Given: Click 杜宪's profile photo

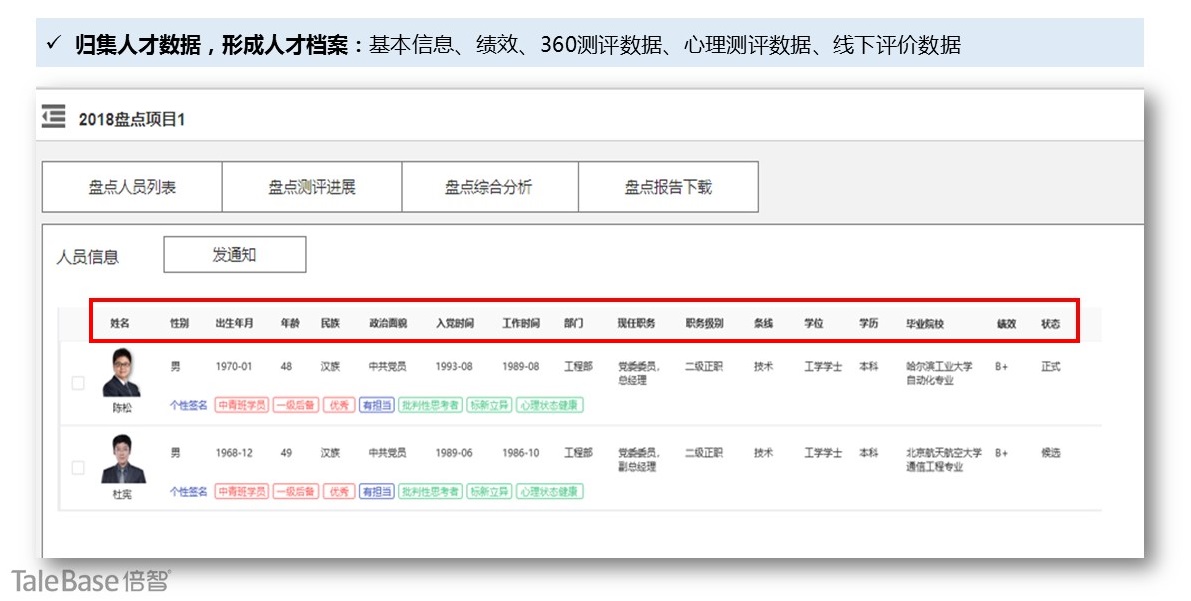Looking at the screenshot, I should click(122, 460).
